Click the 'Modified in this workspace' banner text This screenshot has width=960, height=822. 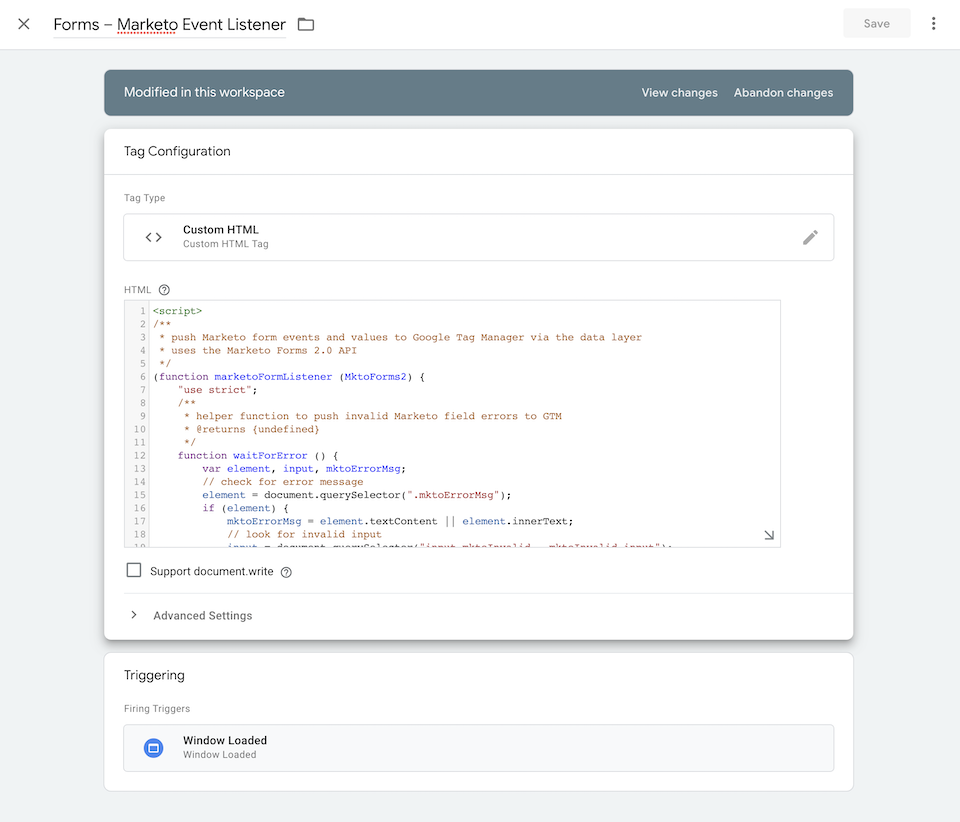204,92
